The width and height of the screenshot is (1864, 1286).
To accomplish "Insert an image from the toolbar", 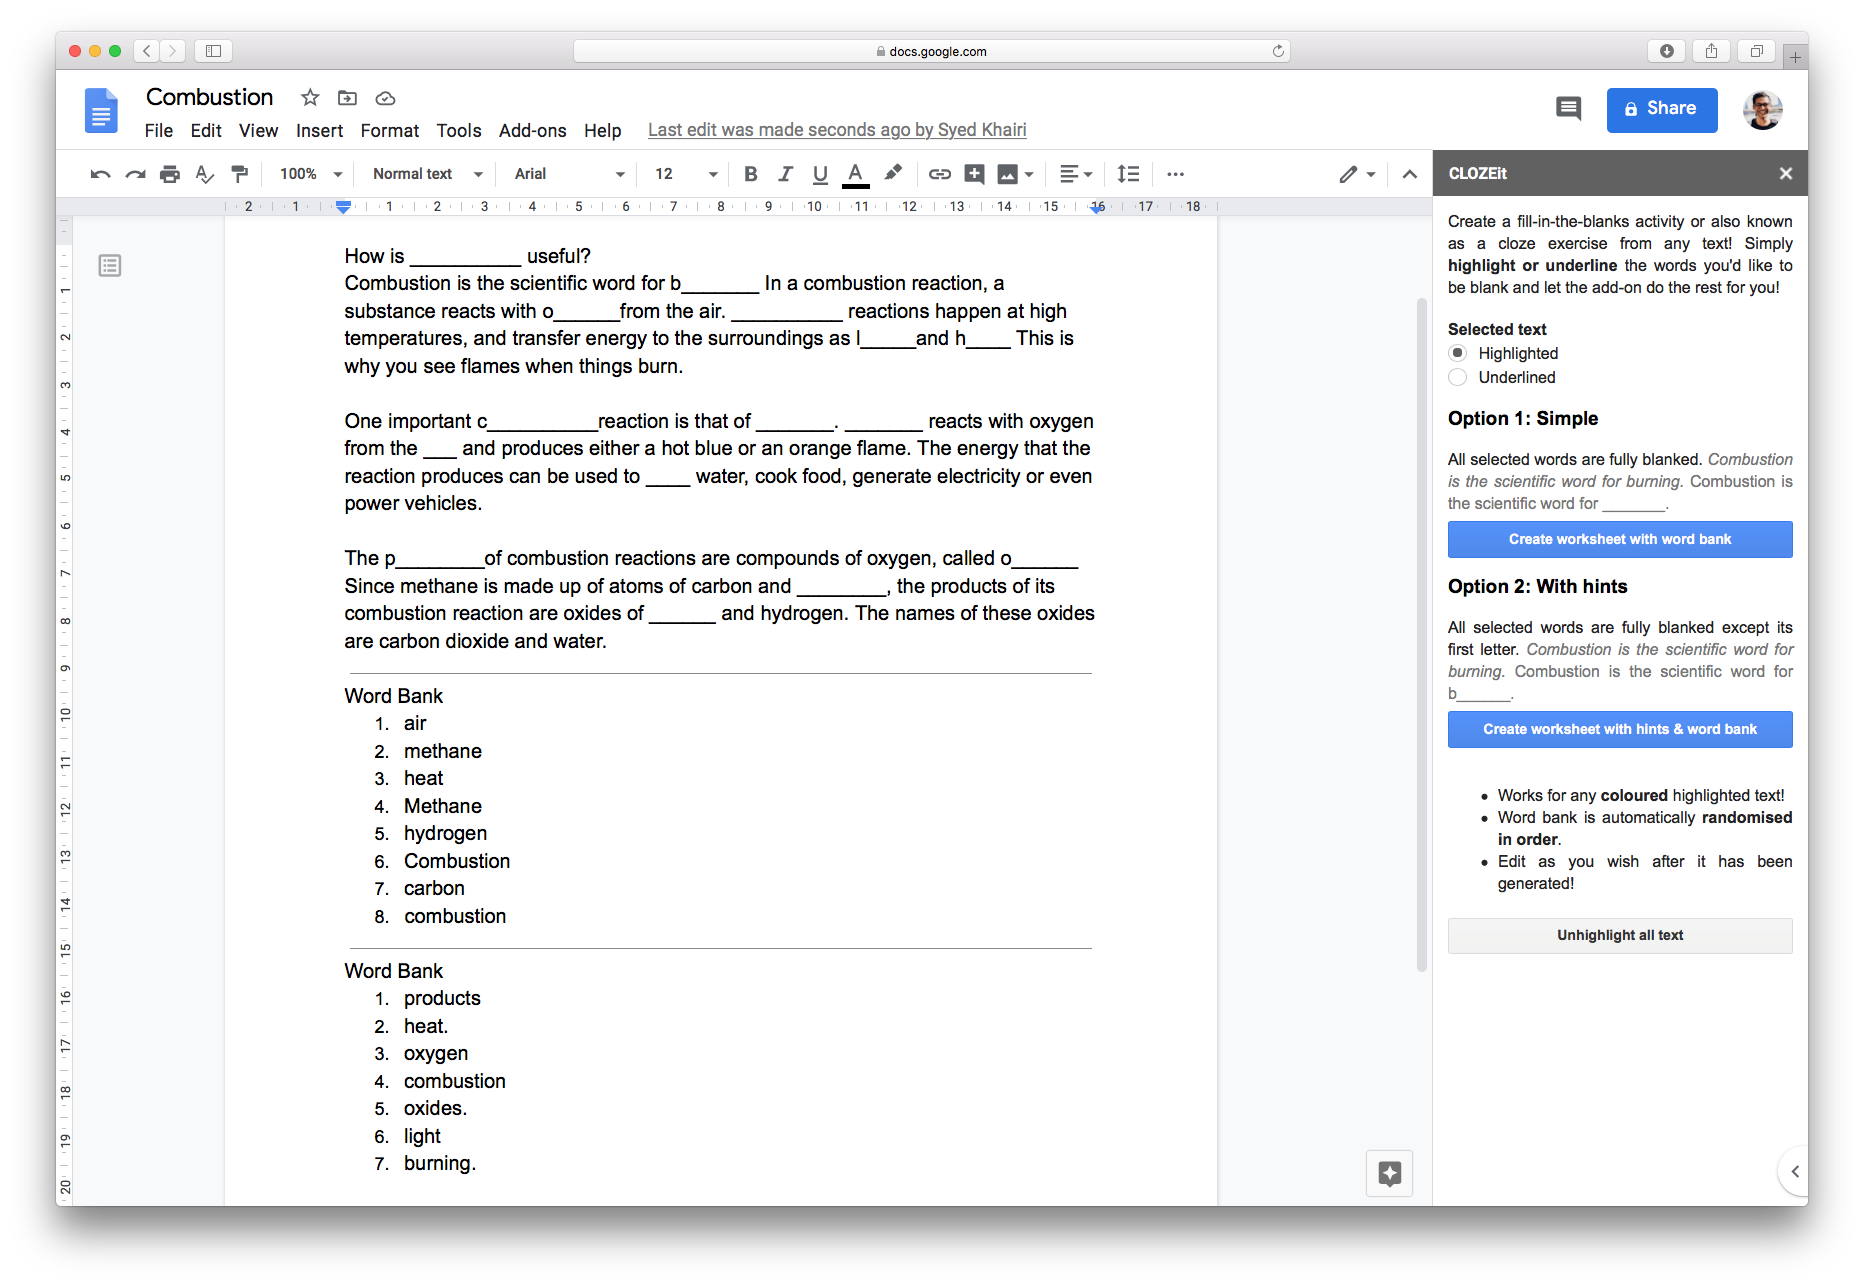I will 1008,174.
